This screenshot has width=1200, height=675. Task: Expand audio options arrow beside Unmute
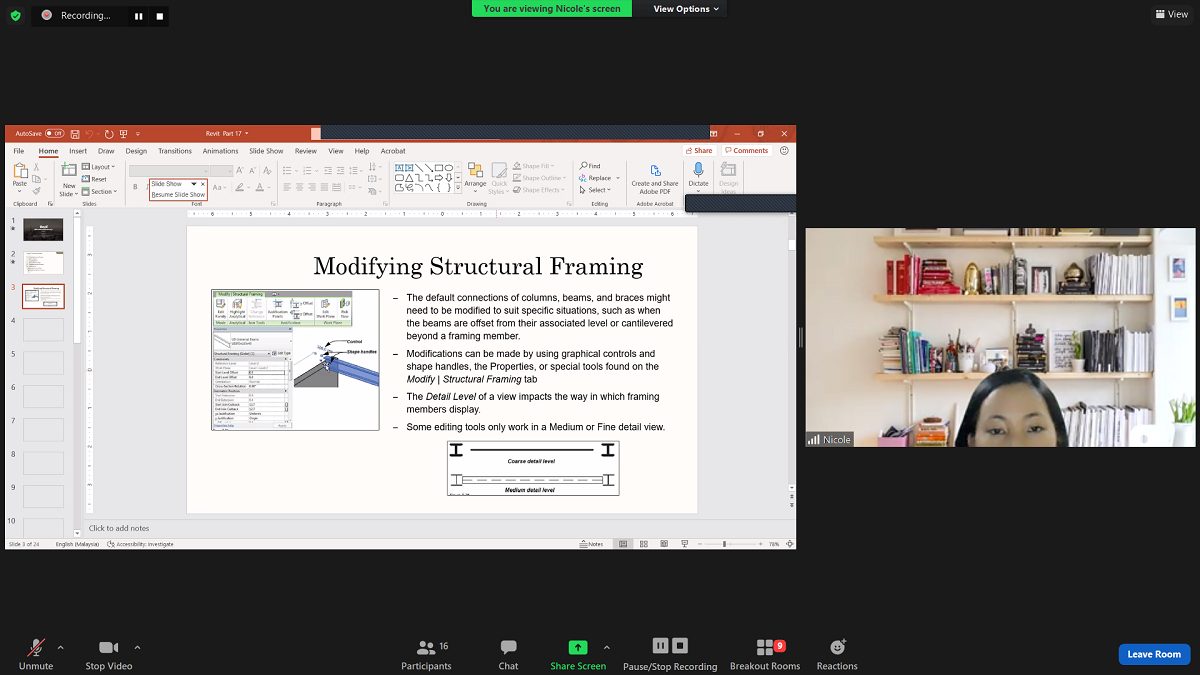click(60, 647)
